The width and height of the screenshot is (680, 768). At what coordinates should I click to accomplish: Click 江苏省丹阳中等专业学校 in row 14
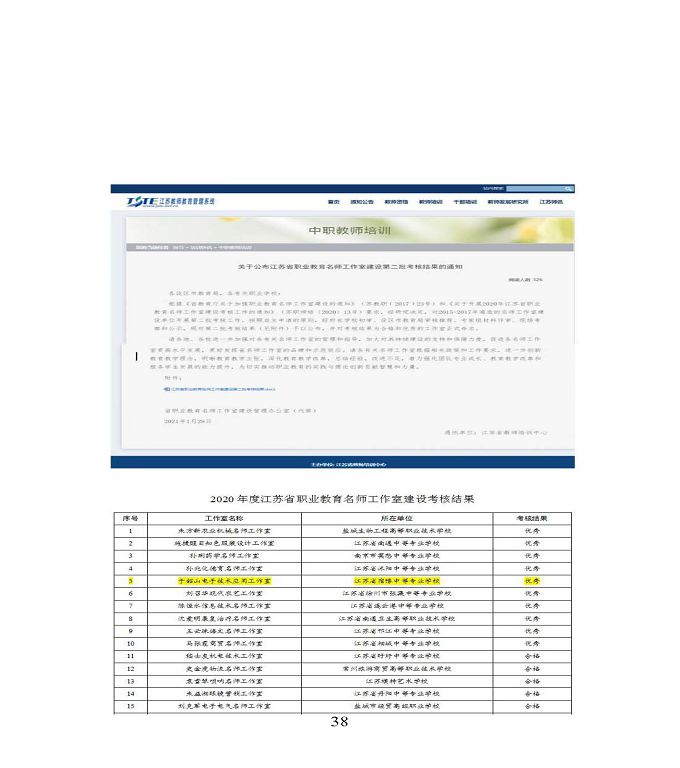[397, 694]
